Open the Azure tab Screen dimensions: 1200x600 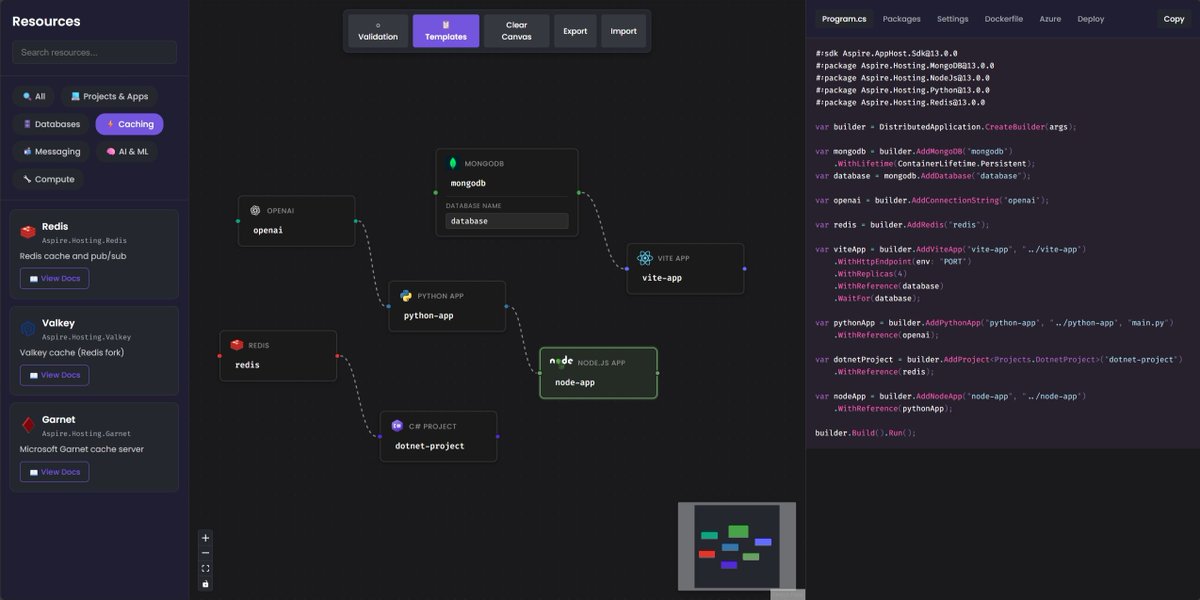(1050, 19)
